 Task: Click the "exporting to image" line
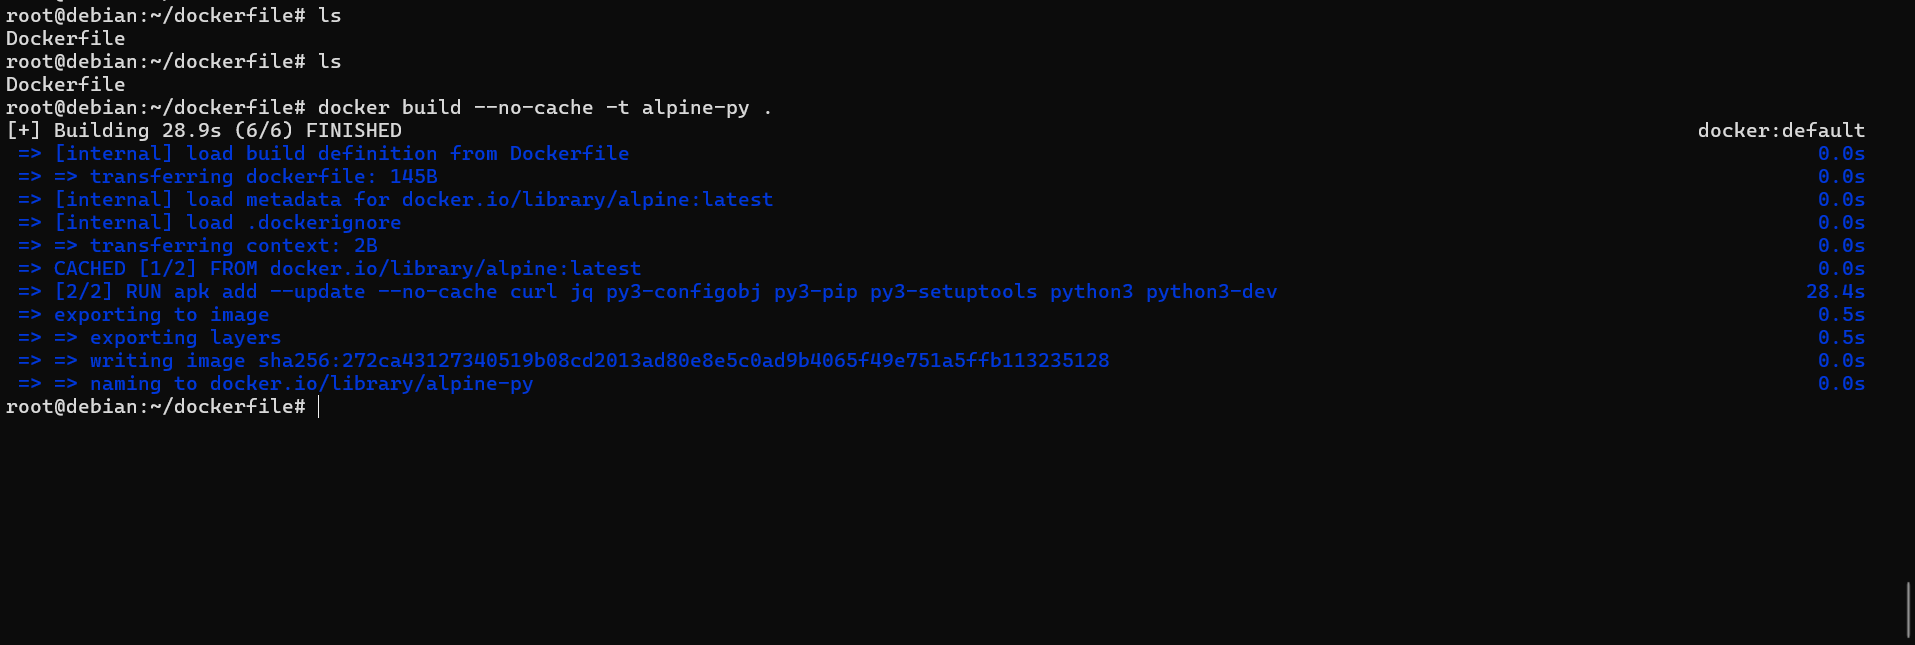coord(161,315)
